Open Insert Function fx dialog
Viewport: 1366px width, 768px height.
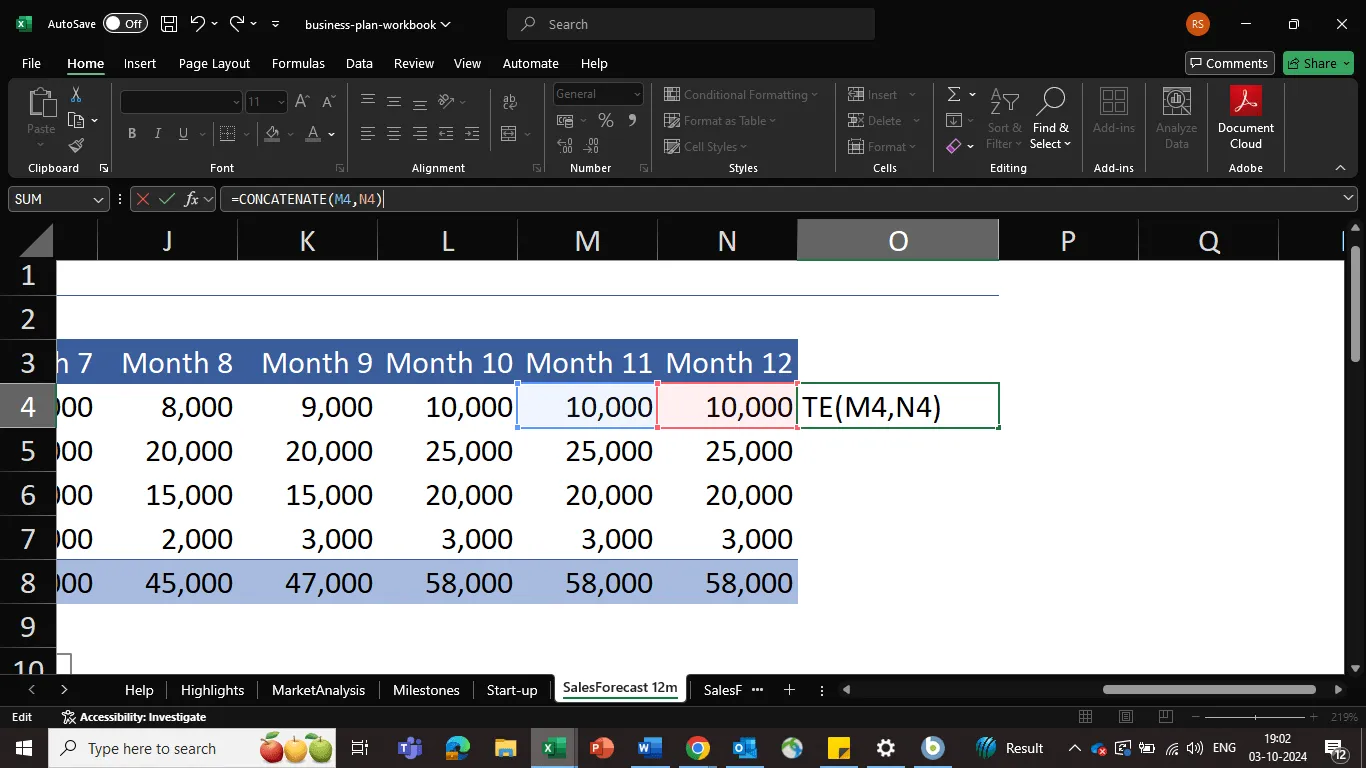pos(191,199)
